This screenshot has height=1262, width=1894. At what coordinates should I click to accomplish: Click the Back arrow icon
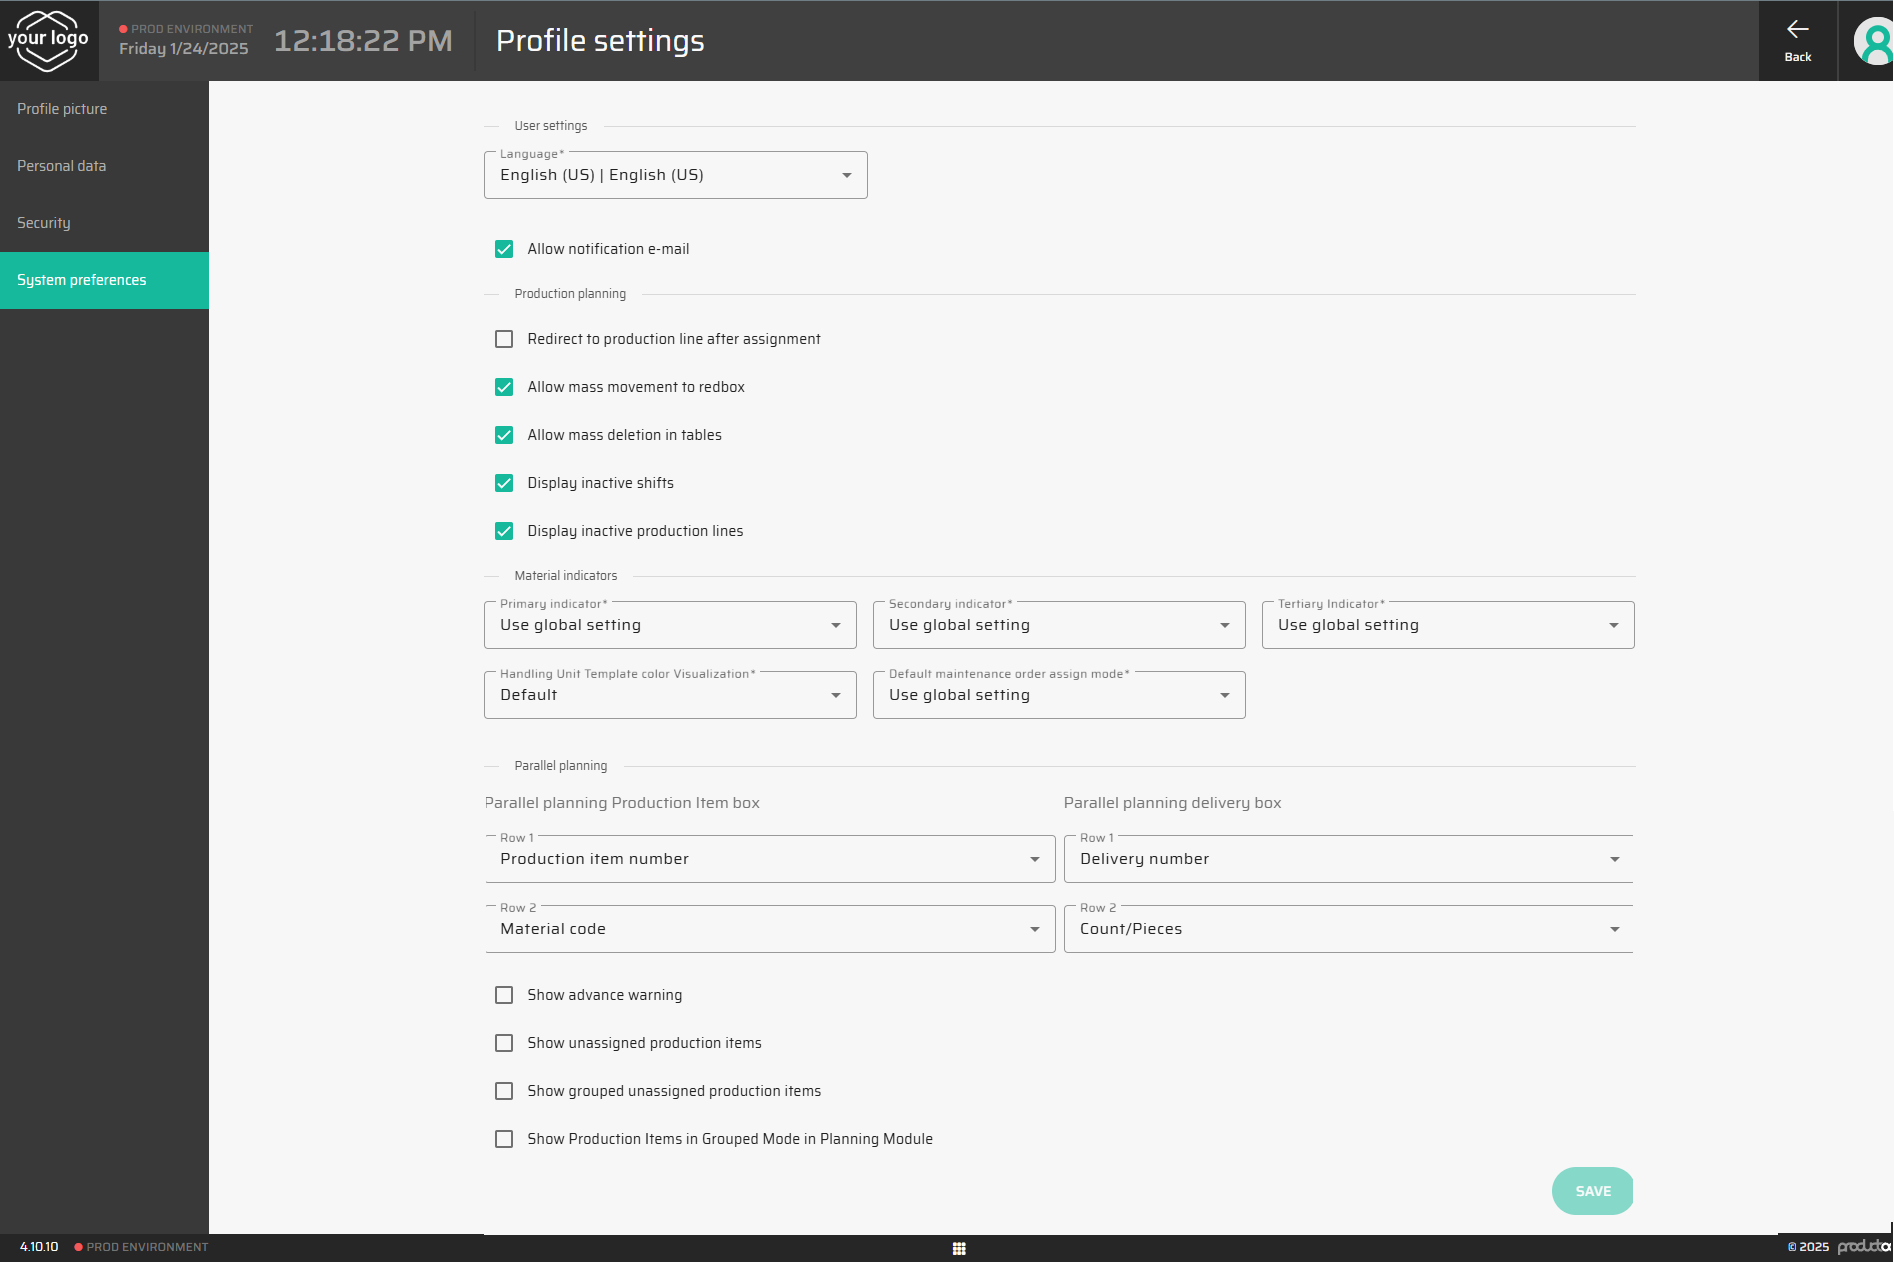tap(1797, 30)
